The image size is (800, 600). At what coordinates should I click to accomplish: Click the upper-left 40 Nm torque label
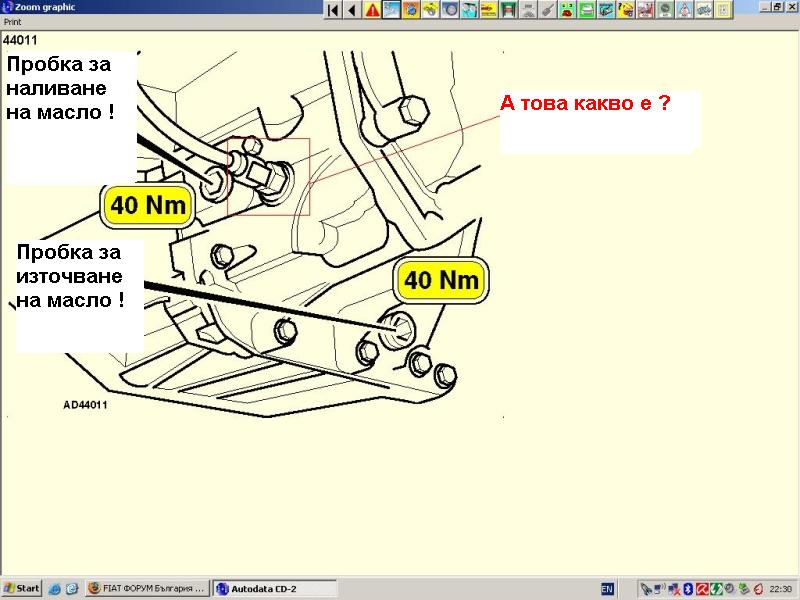click(x=148, y=206)
